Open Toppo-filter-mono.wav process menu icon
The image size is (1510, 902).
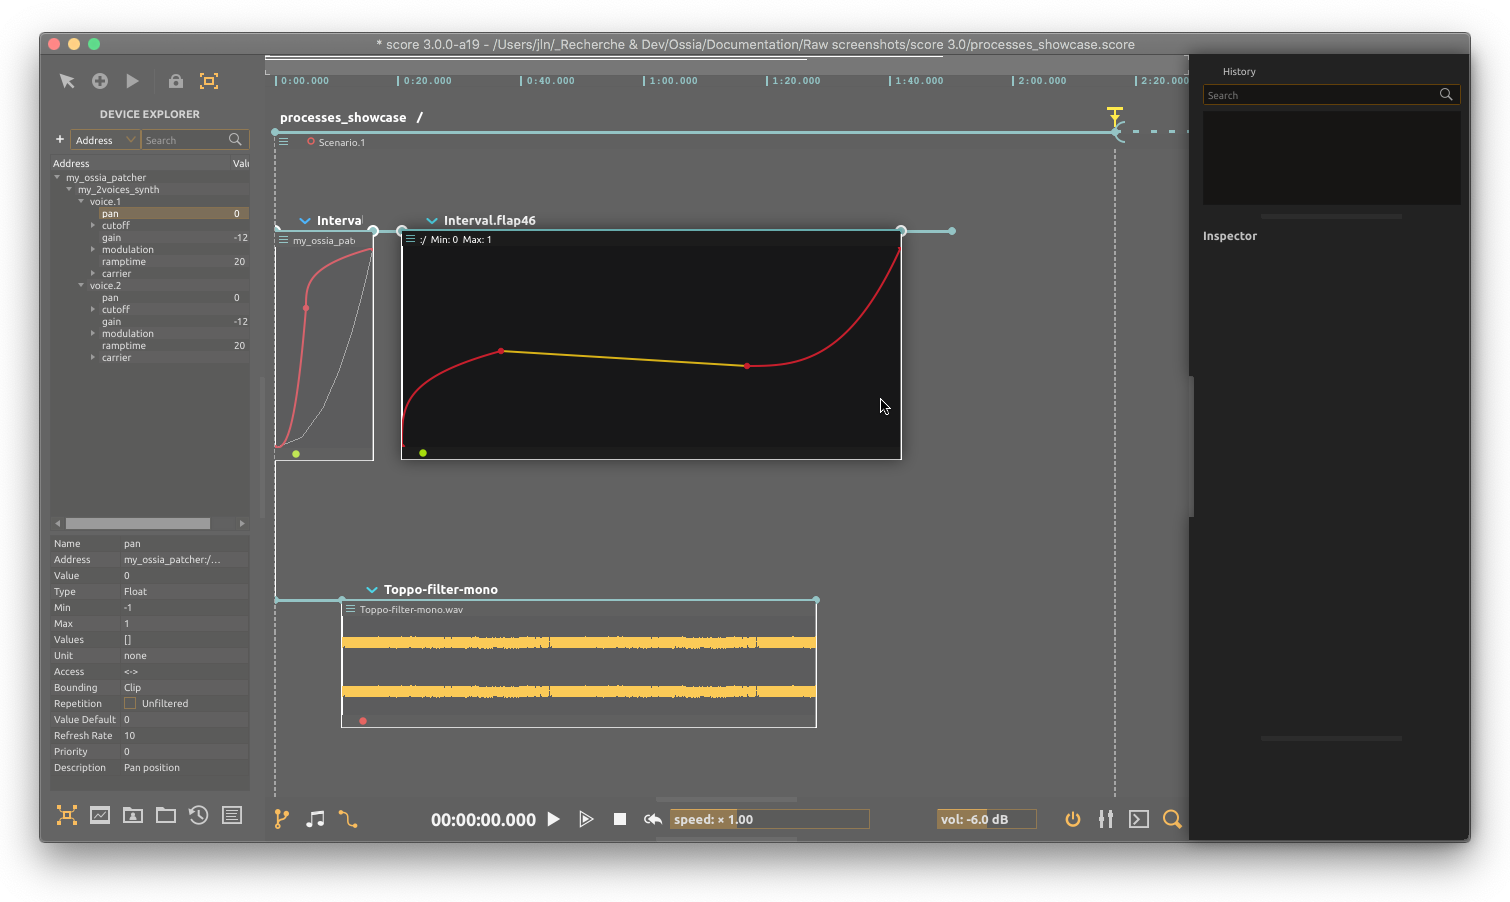[350, 609]
